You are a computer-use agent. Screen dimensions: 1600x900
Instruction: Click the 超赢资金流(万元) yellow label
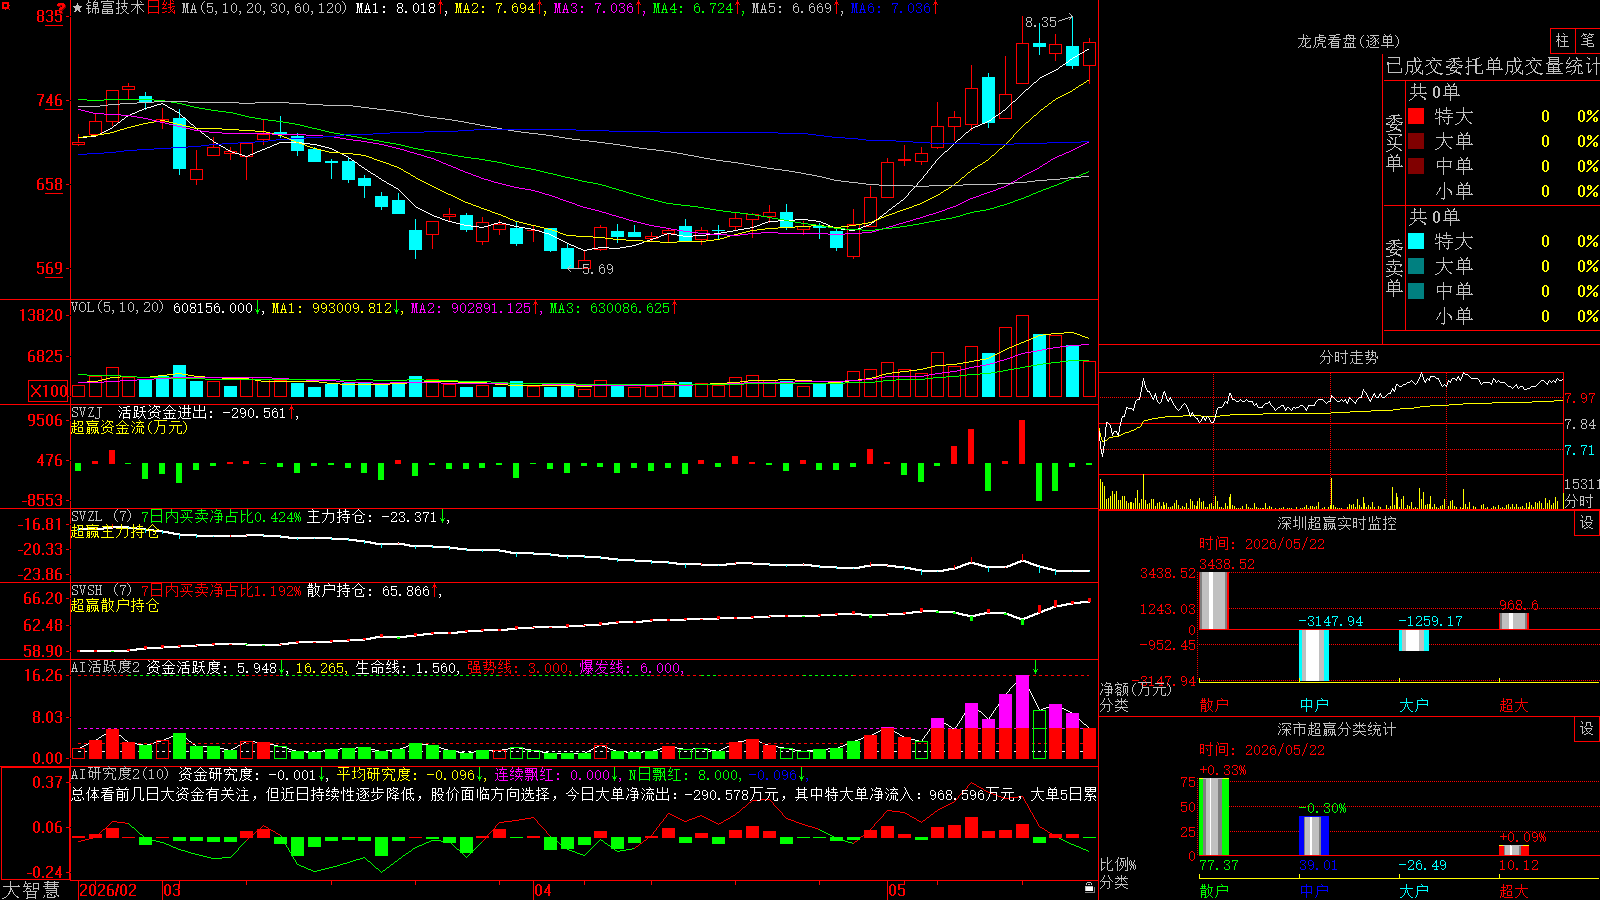coord(129,428)
